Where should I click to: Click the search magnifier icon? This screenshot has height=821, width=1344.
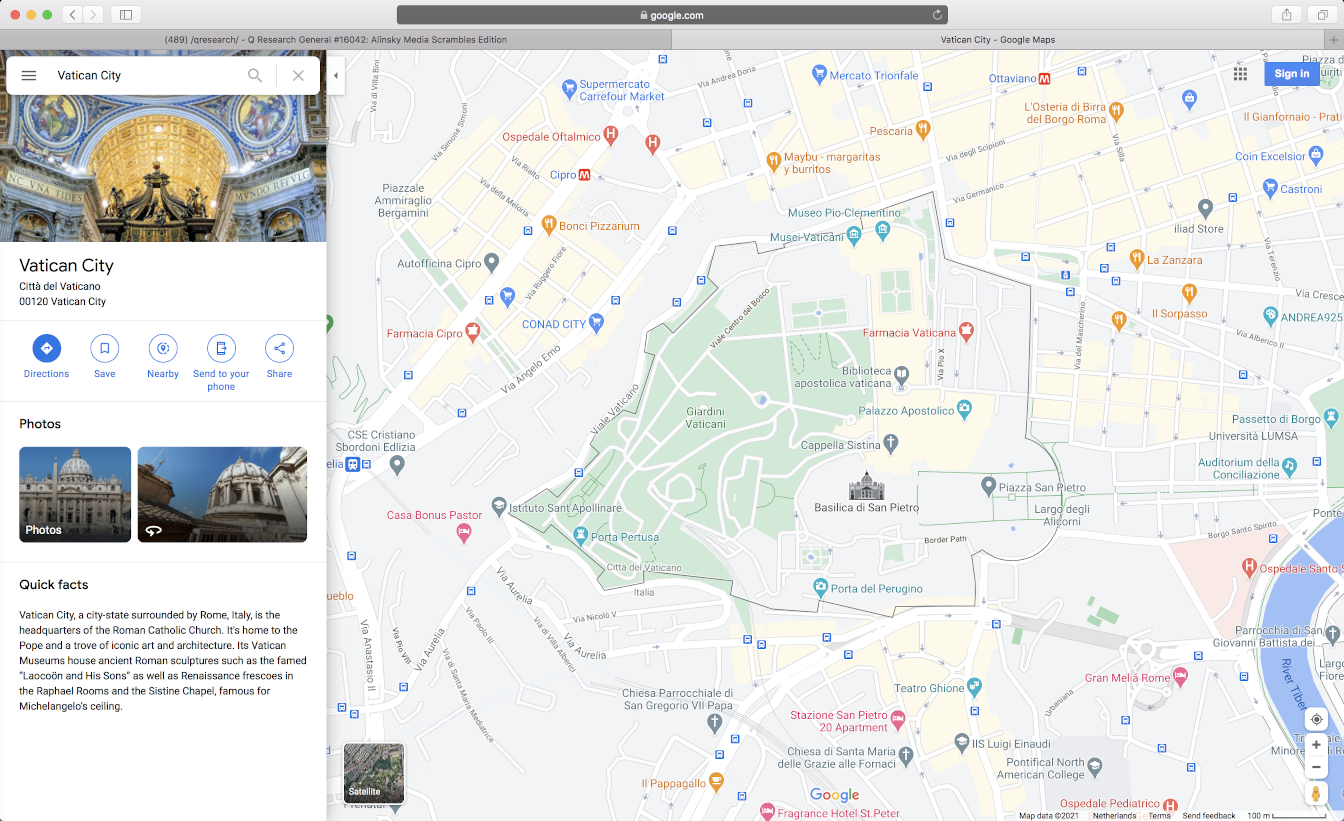(255, 75)
